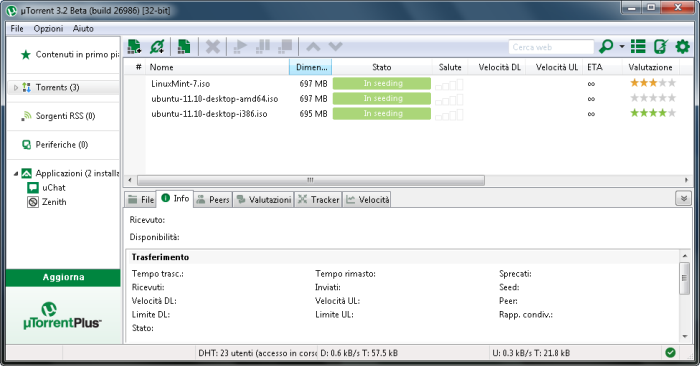700x366 pixels.
Task: Click LinuxMint-7.iso health bars icon
Action: [x=449, y=84]
